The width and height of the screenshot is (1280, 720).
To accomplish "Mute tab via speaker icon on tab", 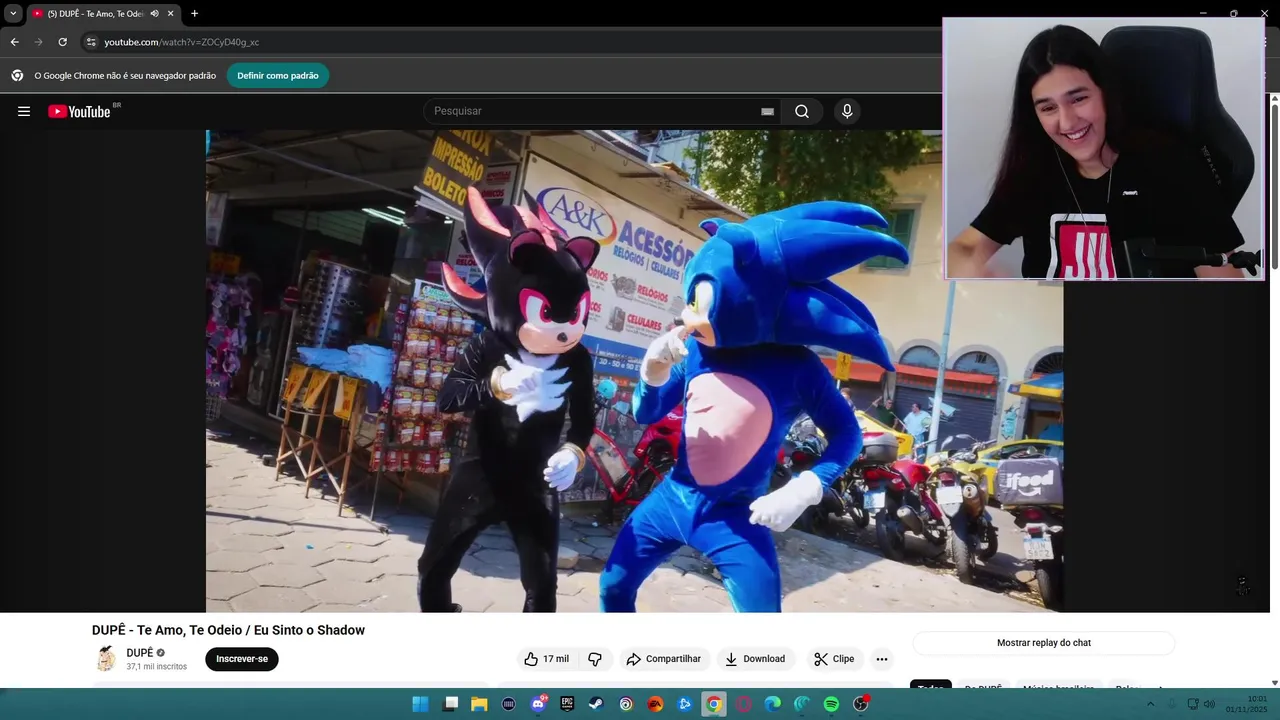I will [x=154, y=13].
